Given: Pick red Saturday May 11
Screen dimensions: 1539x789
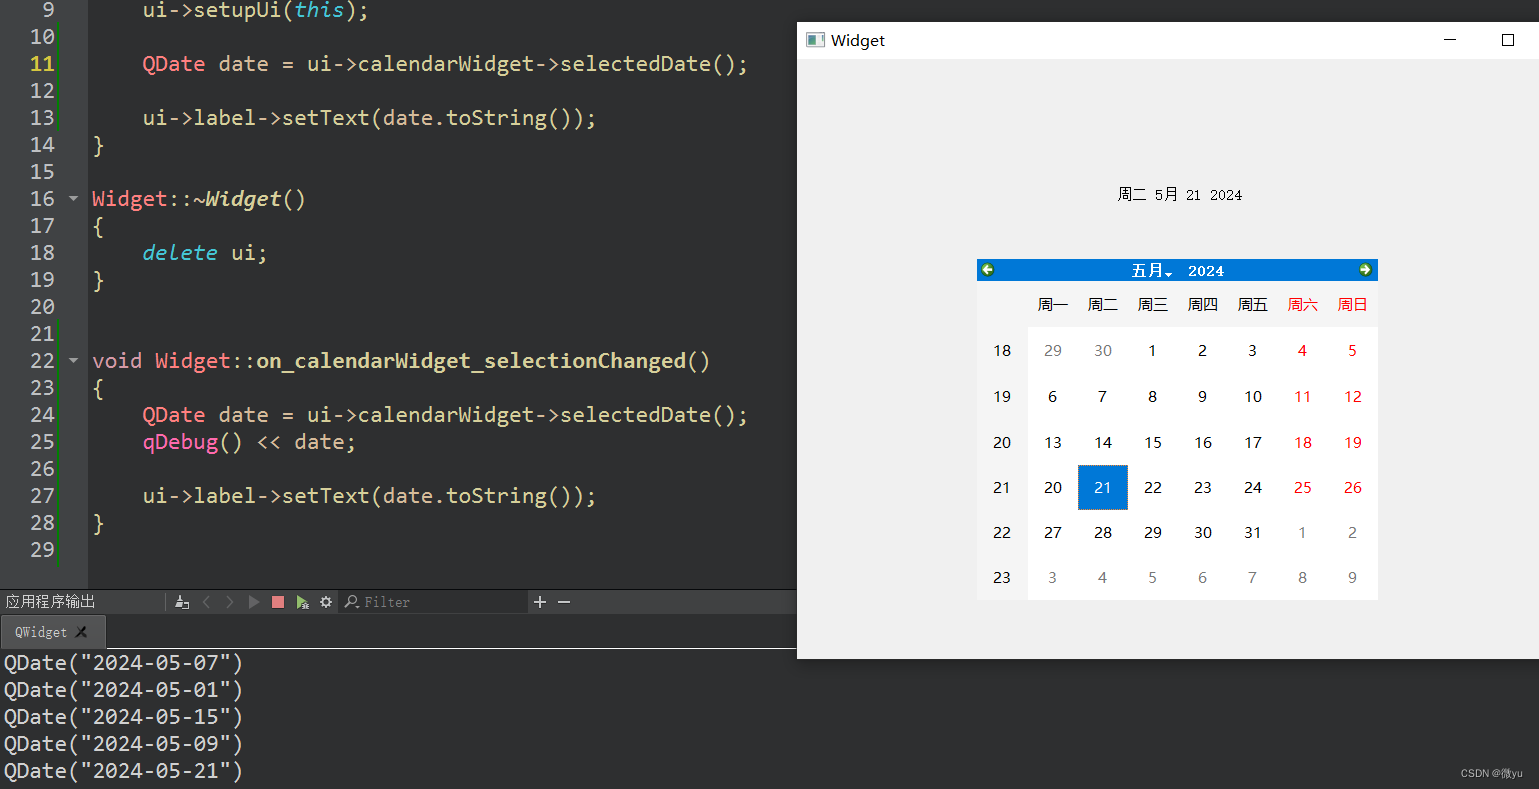Looking at the screenshot, I should [1303, 397].
